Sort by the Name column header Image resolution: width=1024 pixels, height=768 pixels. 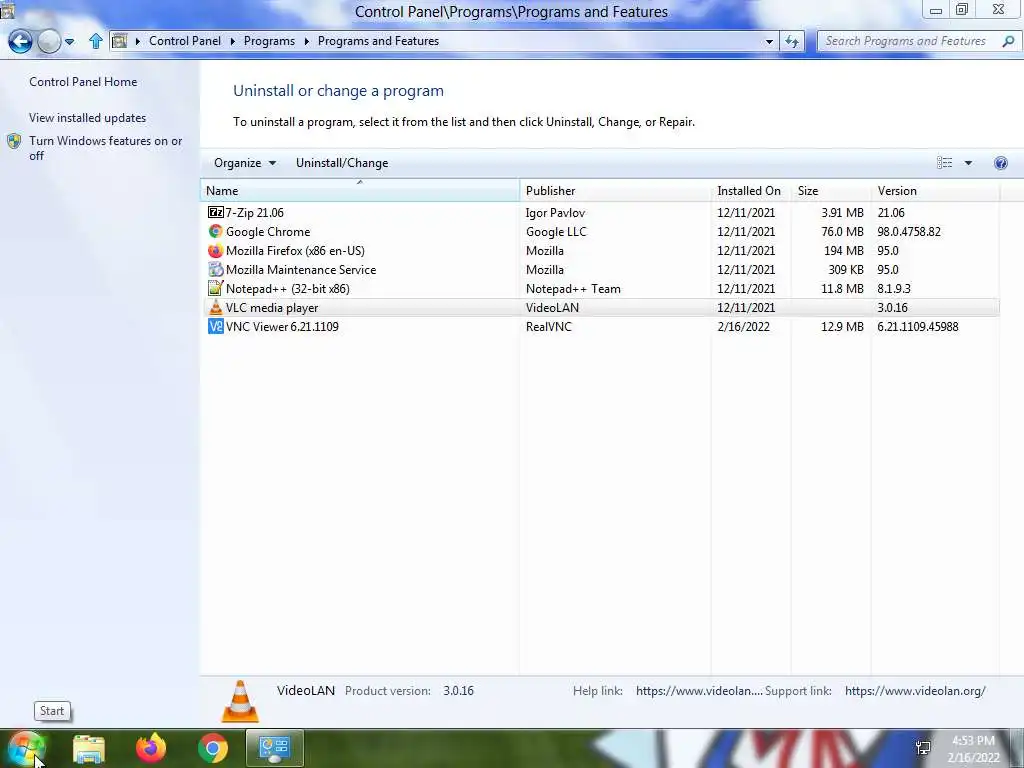pyautogui.click(x=360, y=191)
